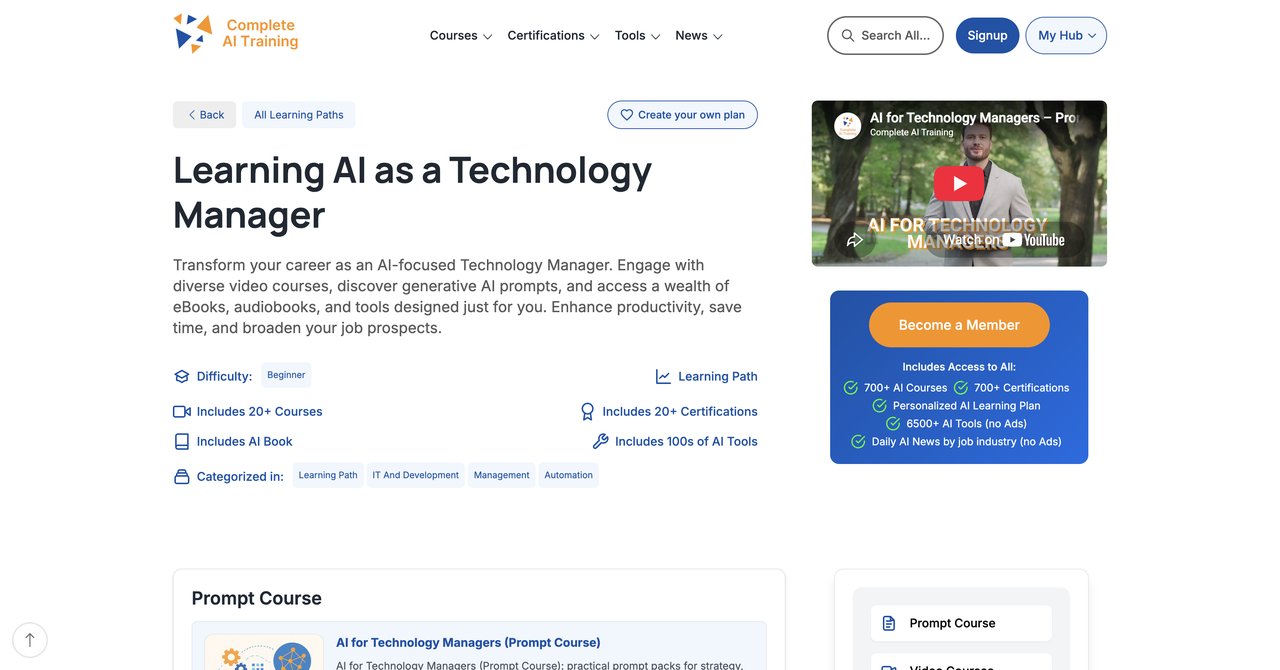Click the checkmark icon next to Personalized AI Learning Plan

(880, 406)
